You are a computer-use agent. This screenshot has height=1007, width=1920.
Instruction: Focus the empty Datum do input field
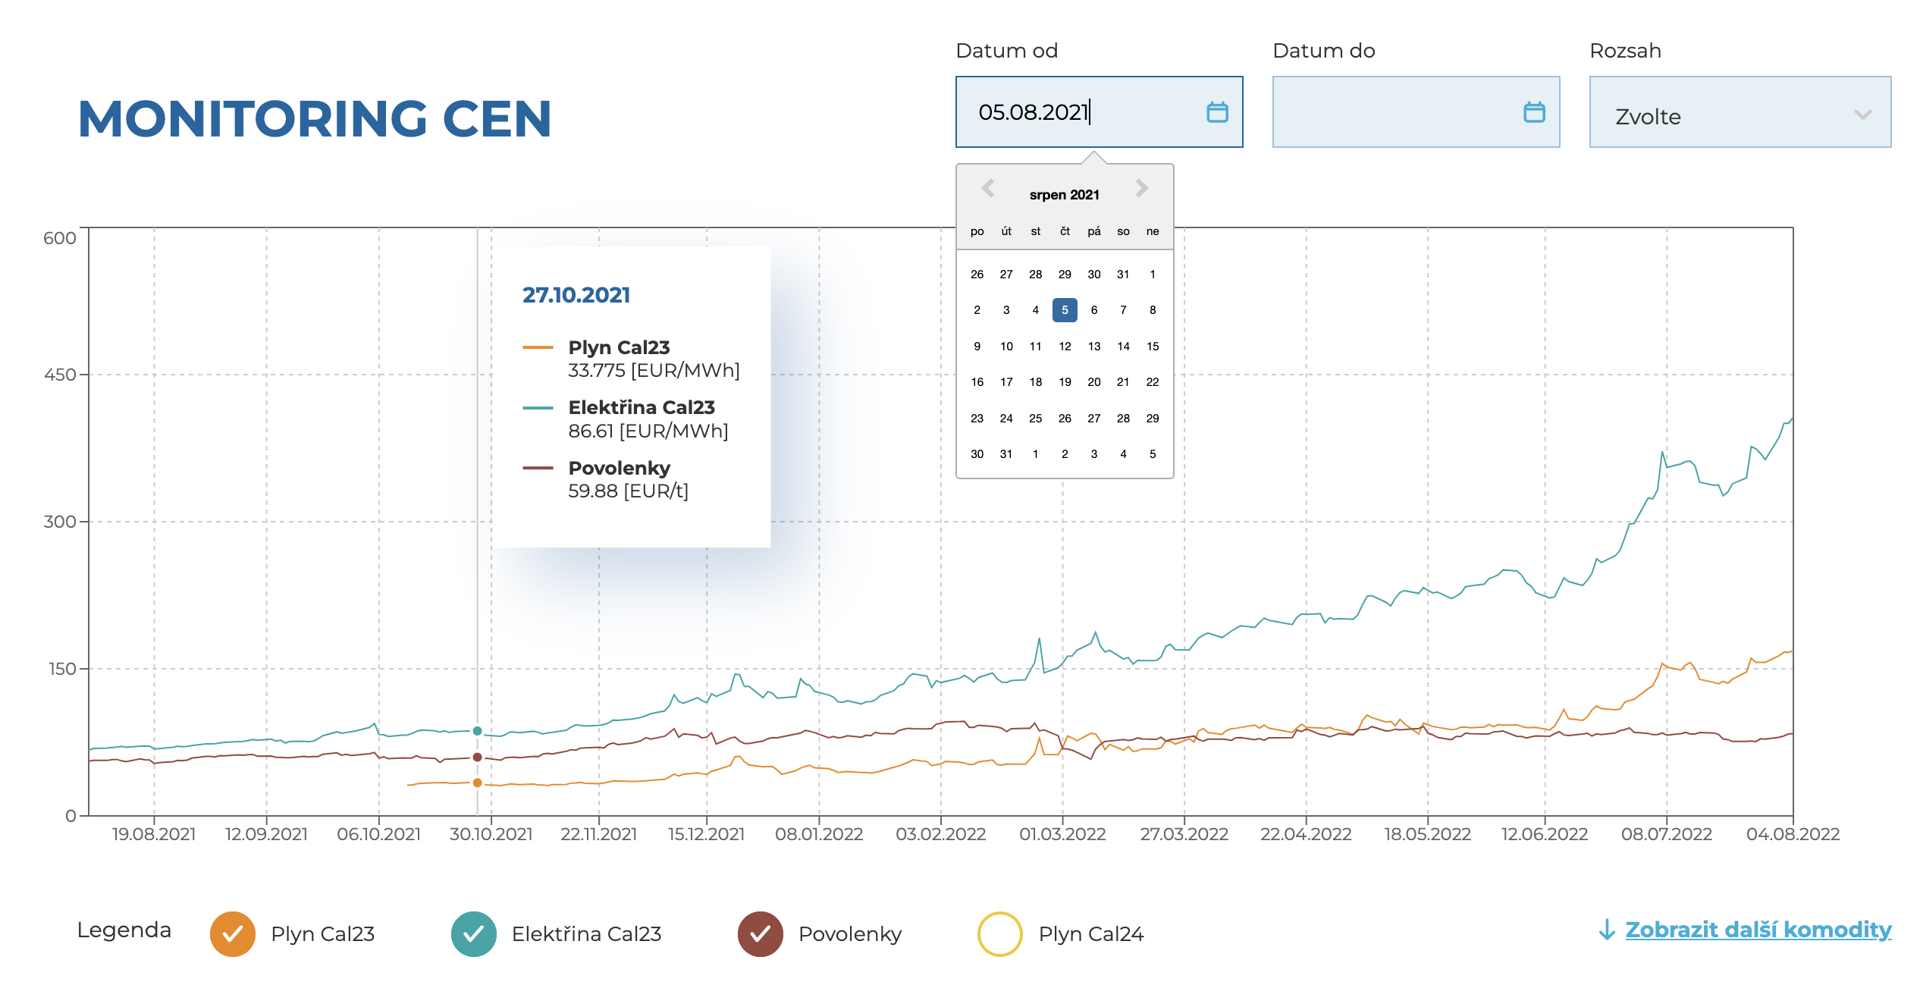(1395, 112)
